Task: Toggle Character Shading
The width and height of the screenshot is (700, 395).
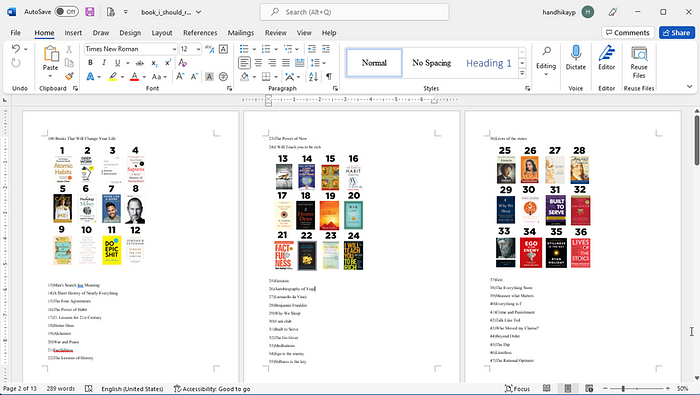Action: pyautogui.click(x=209, y=77)
